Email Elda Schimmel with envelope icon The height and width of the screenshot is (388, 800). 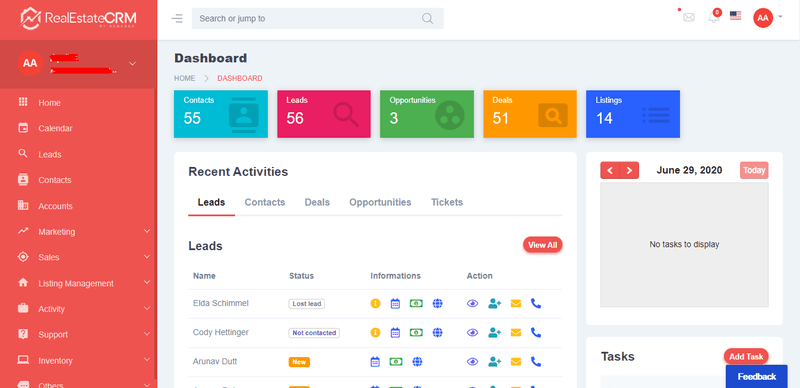click(516, 303)
